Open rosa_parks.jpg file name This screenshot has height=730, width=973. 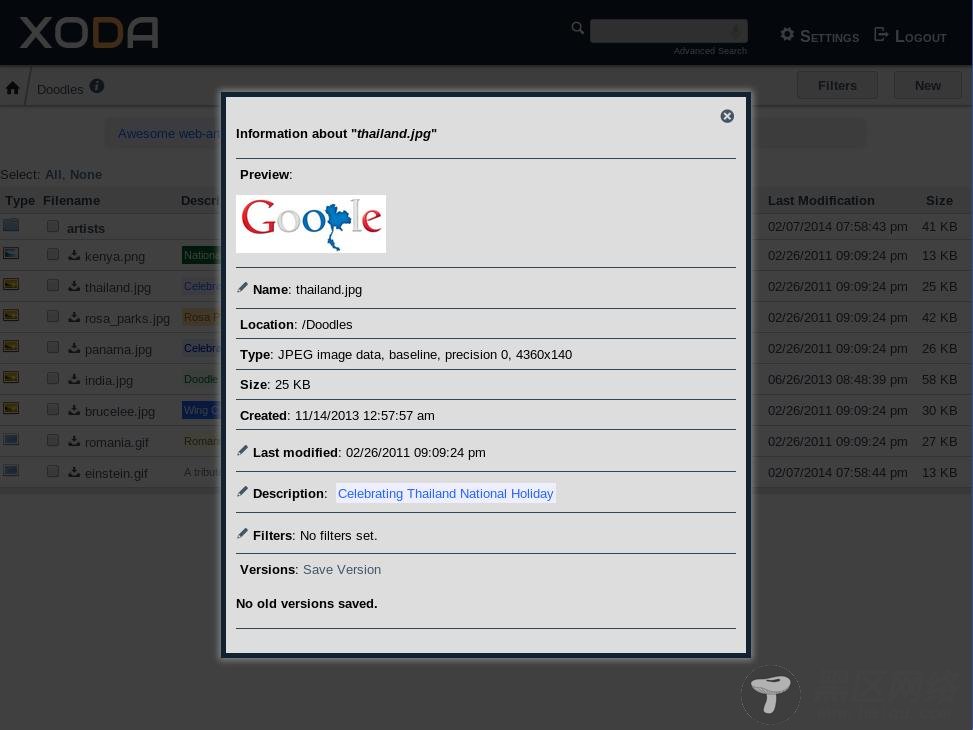pyautogui.click(x=127, y=318)
